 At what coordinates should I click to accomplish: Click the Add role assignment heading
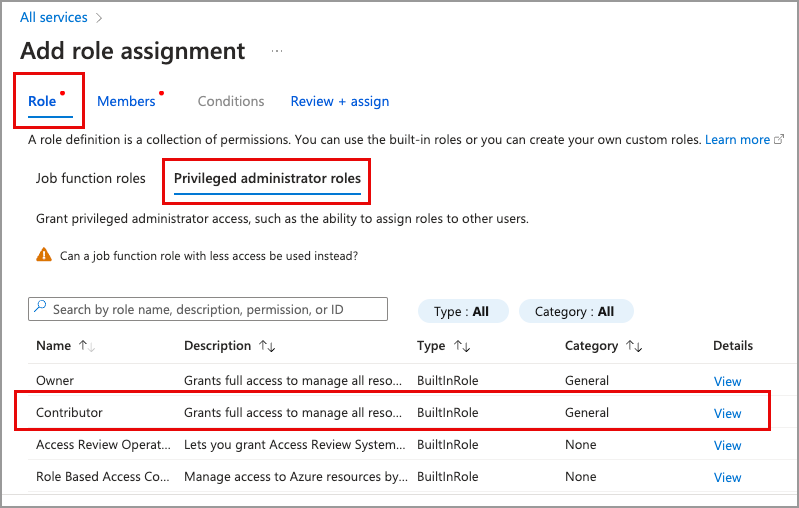[132, 51]
